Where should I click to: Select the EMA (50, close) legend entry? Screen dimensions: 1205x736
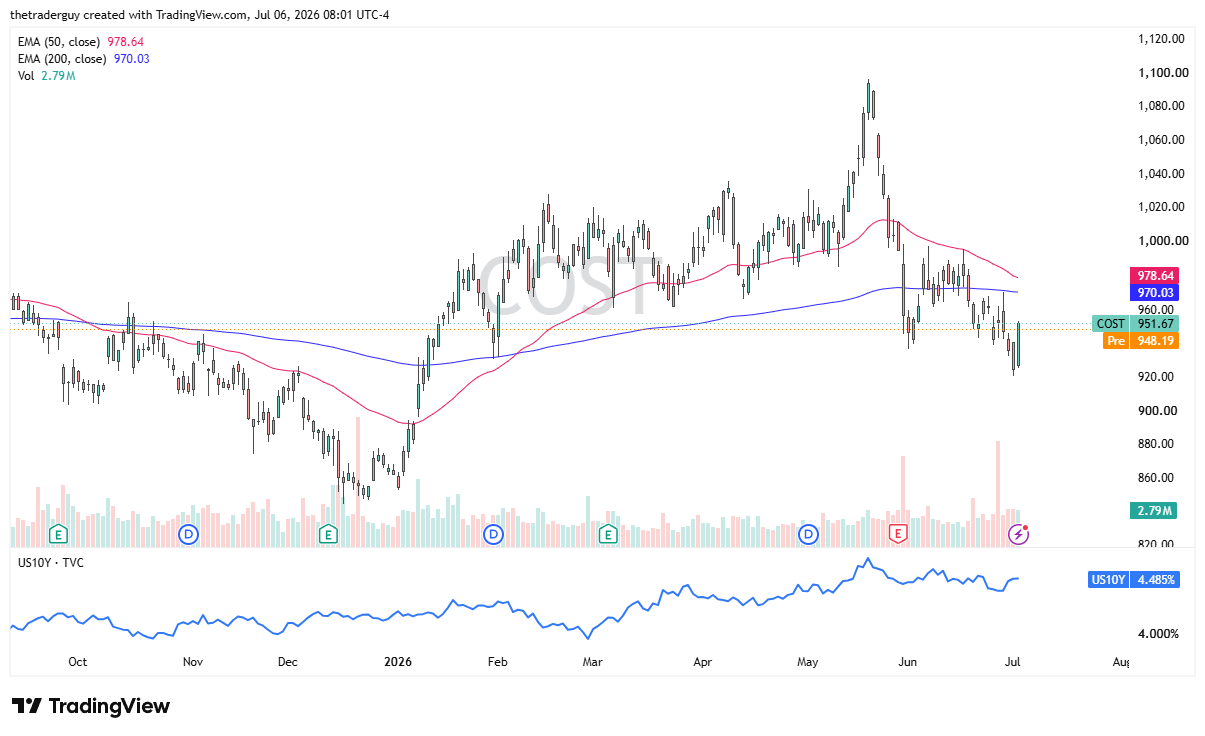click(82, 42)
